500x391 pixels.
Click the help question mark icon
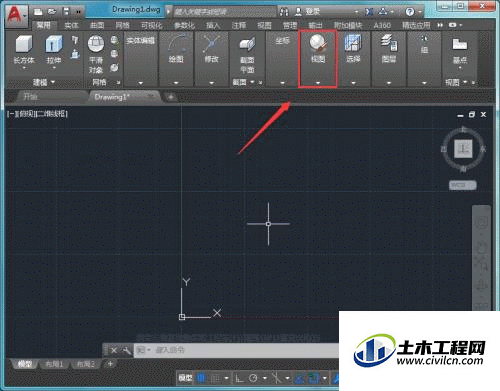click(410, 12)
